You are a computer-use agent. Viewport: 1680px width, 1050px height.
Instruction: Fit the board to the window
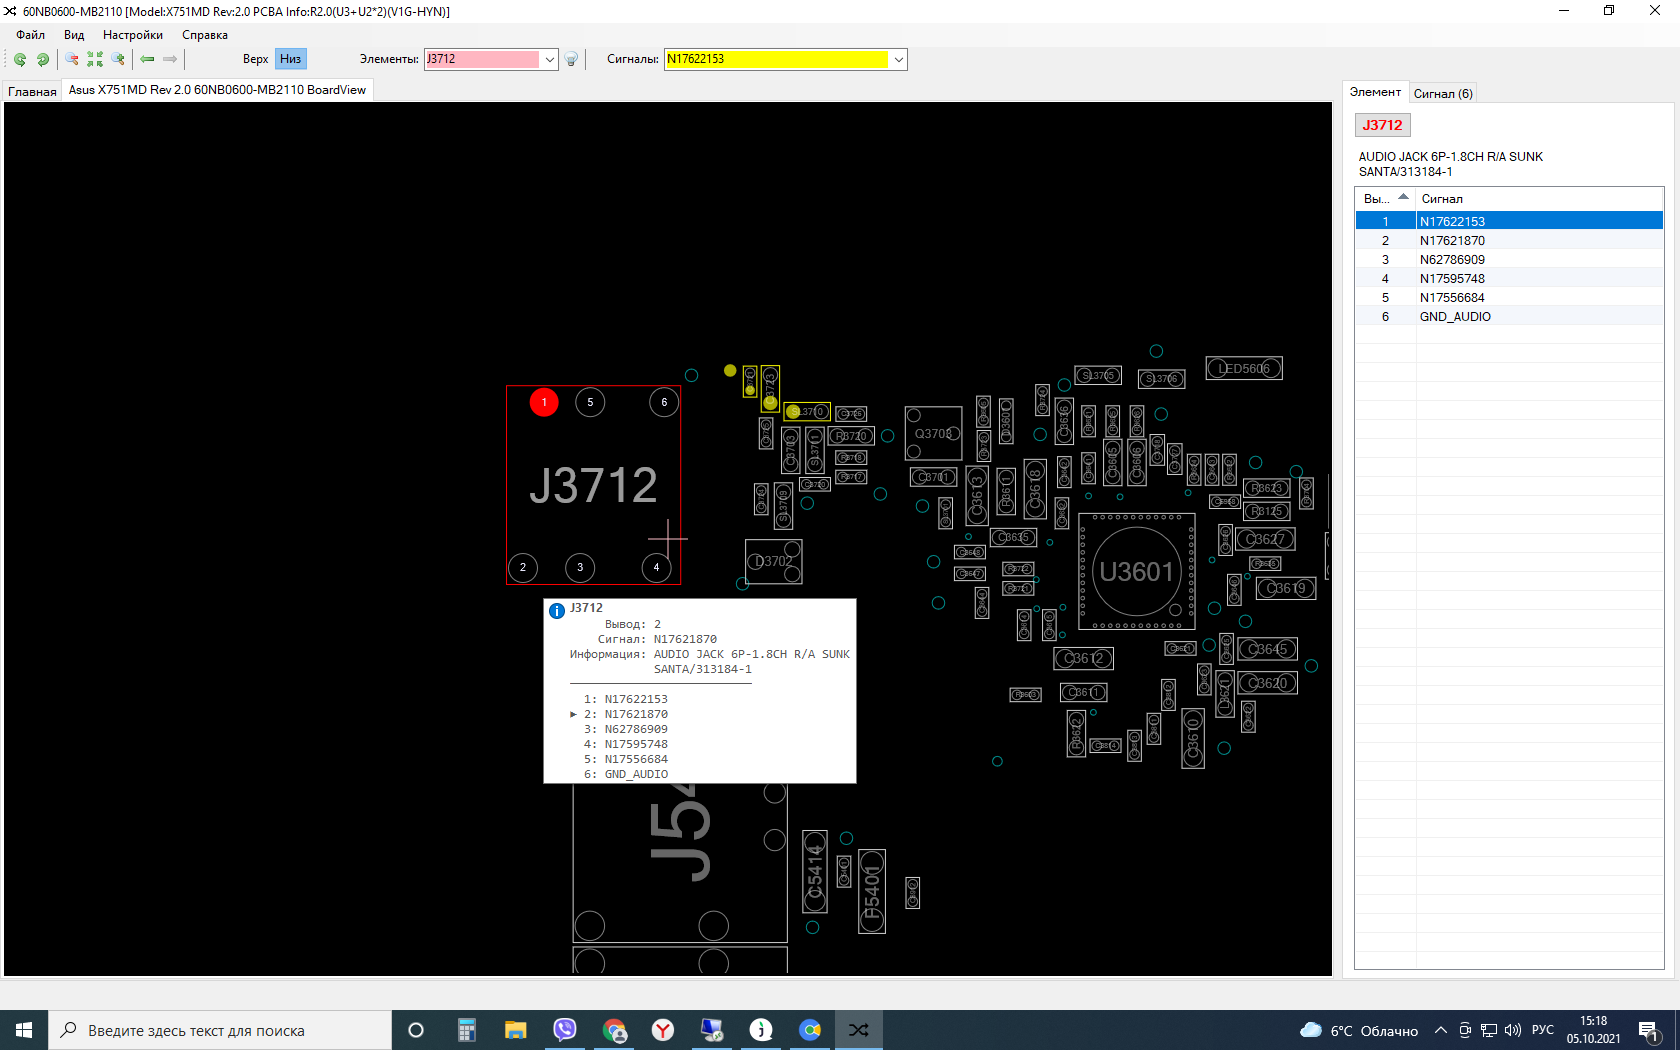click(95, 59)
